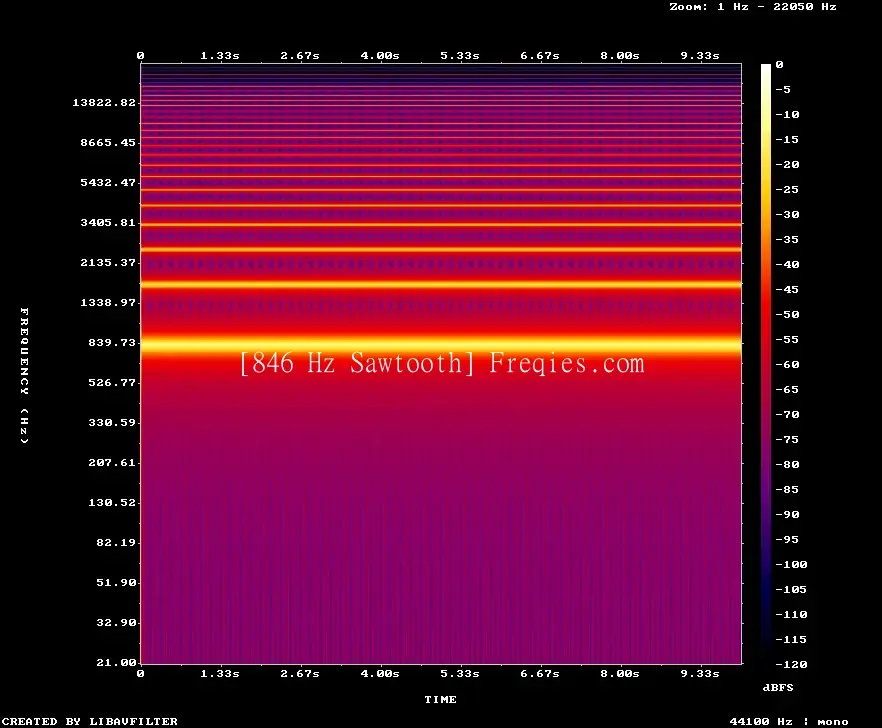882x728 pixels.
Task: Click the bright fundamental band near 839.73 Hz
Action: [441, 344]
